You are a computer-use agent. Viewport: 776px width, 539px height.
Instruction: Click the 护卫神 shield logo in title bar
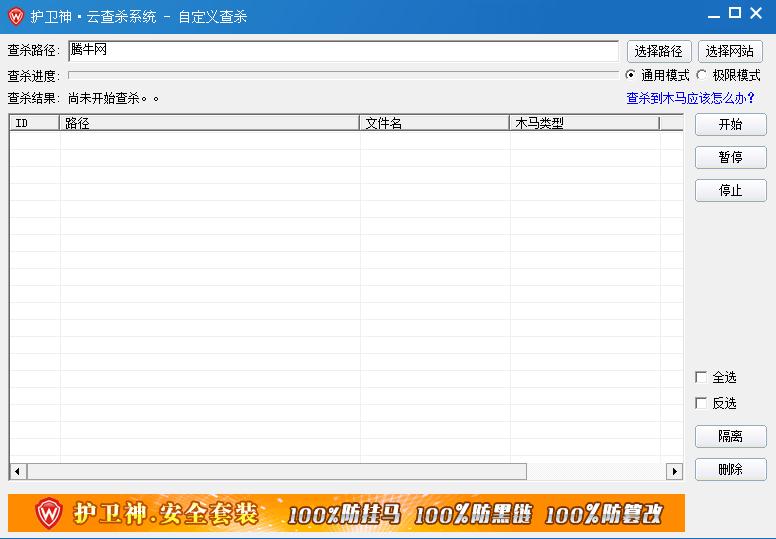[x=16, y=16]
